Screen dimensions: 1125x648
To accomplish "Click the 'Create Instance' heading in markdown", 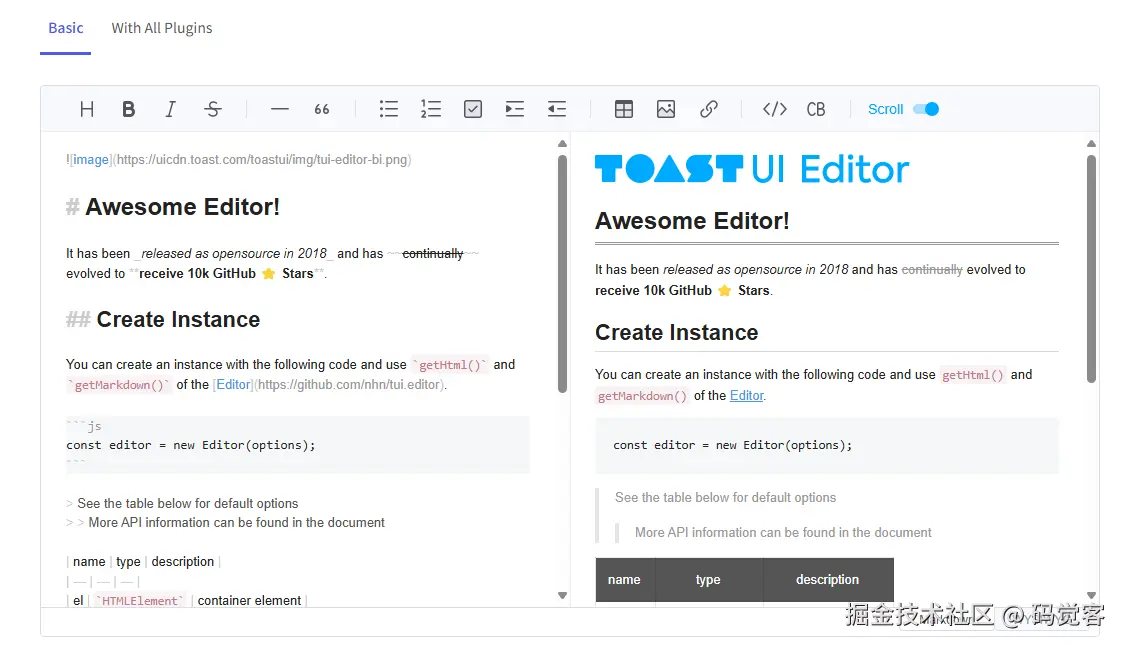I will click(x=178, y=319).
